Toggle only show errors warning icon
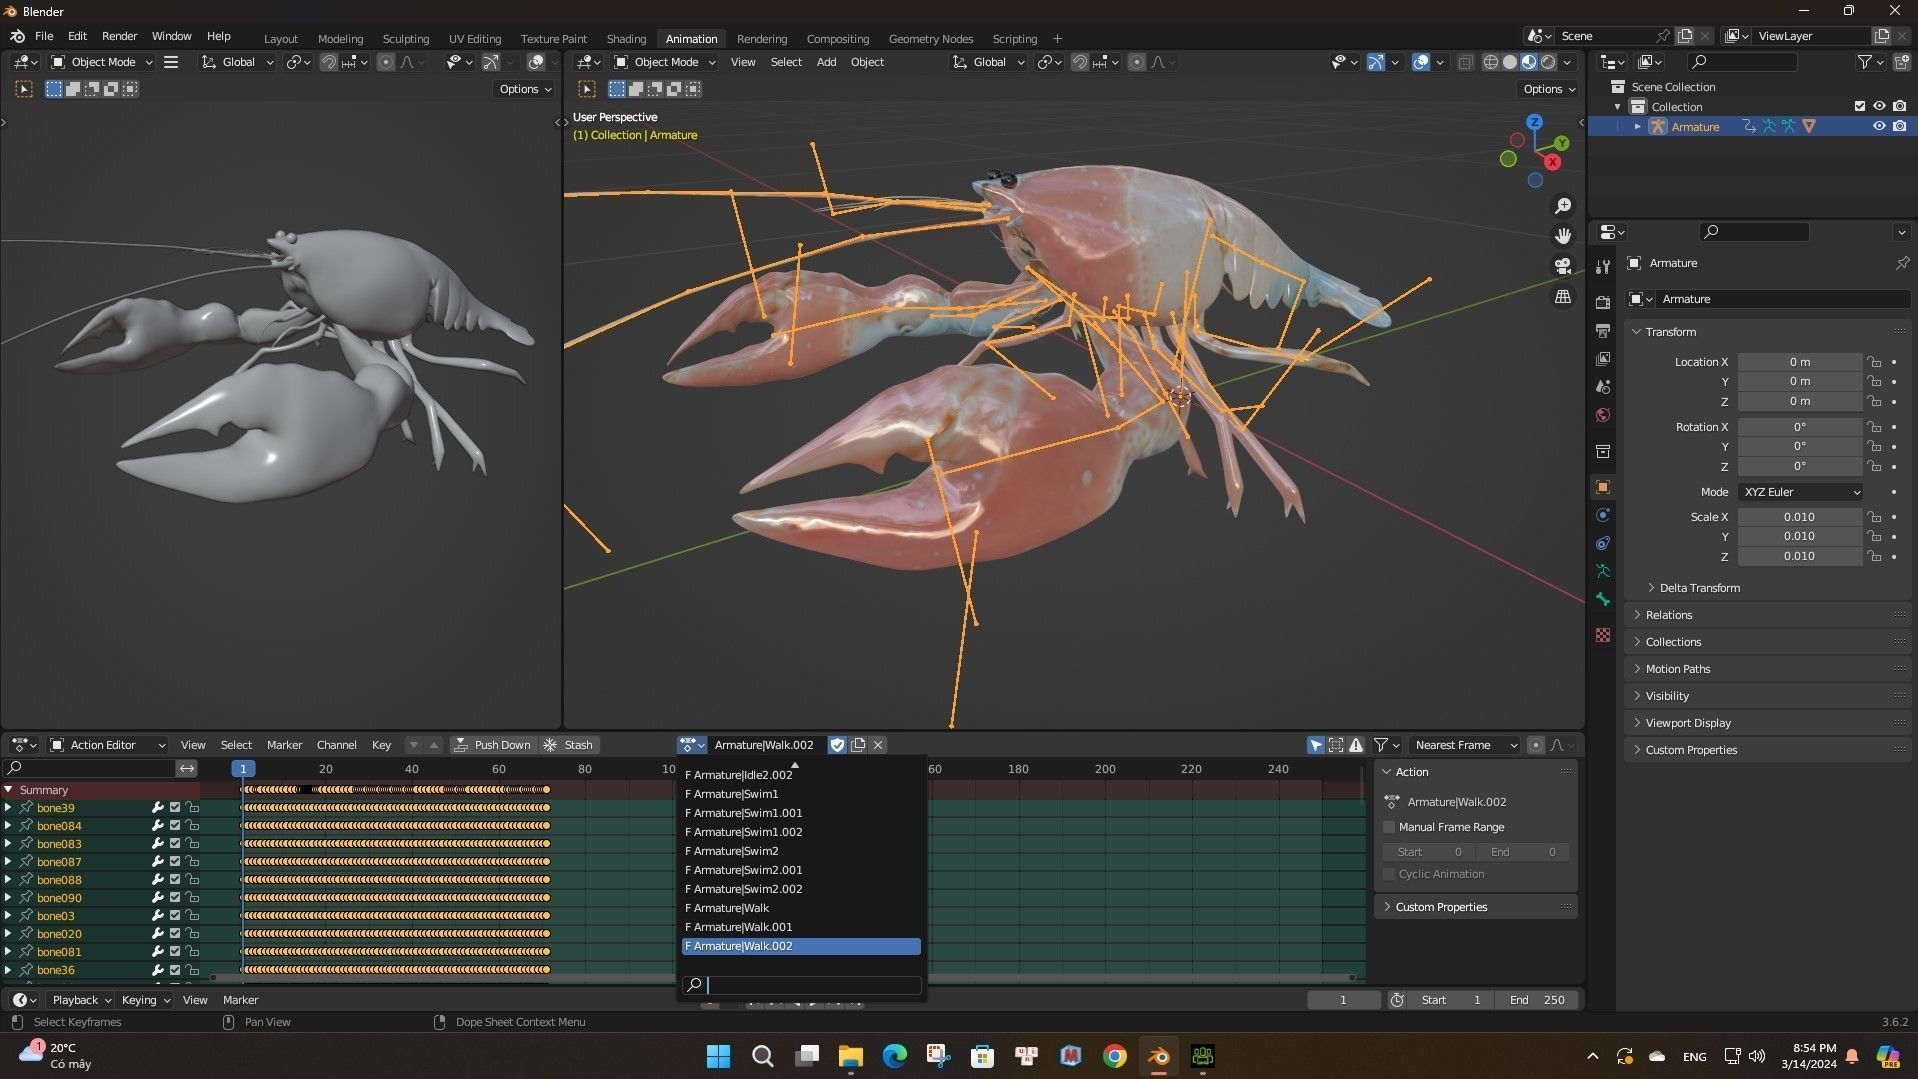This screenshot has width=1918, height=1079. [x=1356, y=745]
